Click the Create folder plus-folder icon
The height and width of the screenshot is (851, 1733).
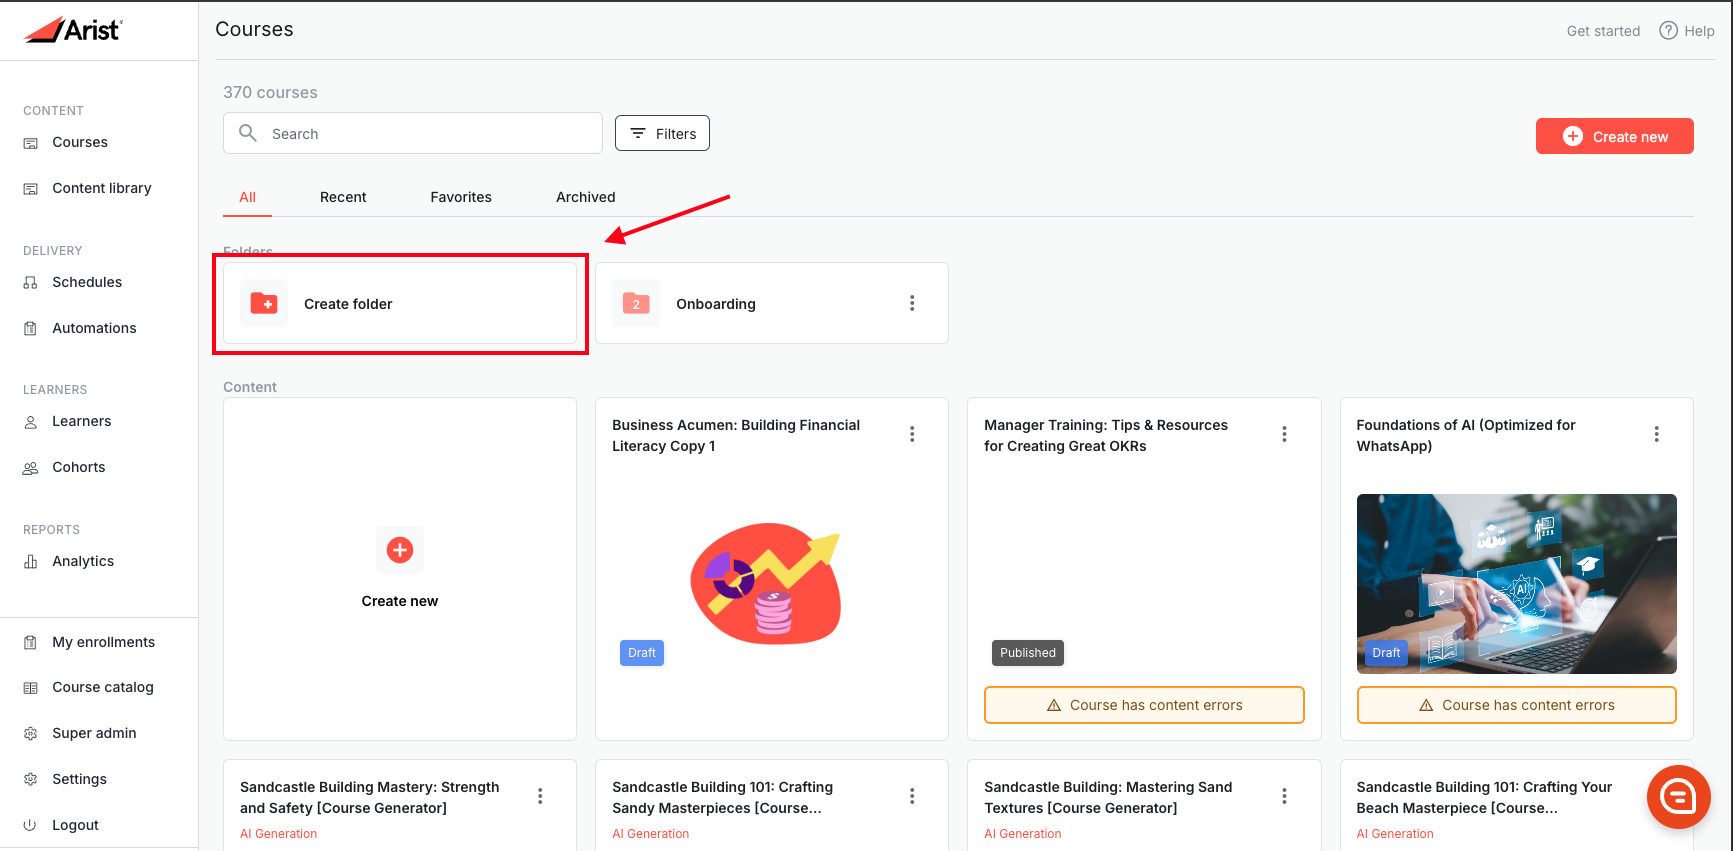click(264, 303)
